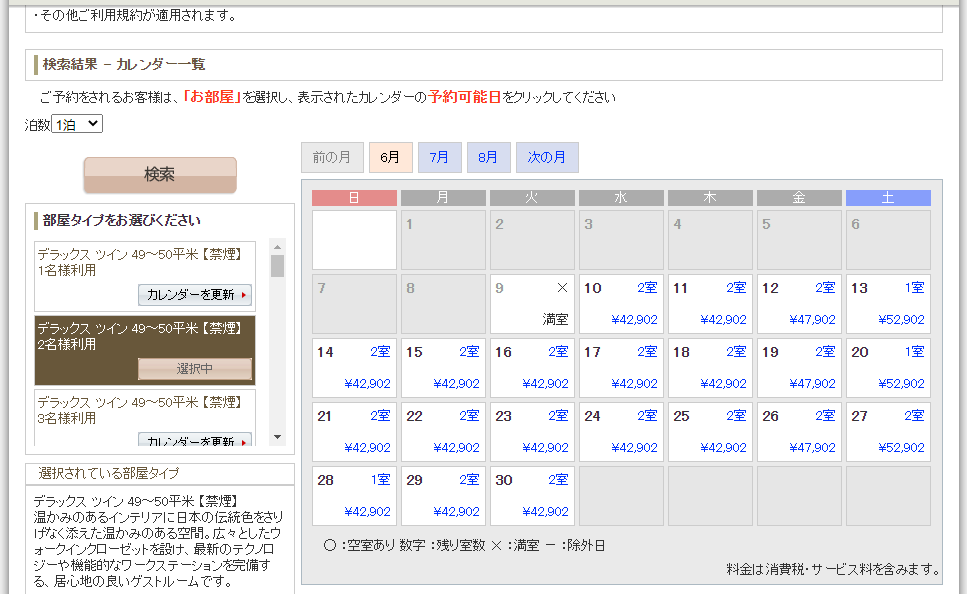This screenshot has height=594, width=967.
Task: Pick June 19 priced ¥47,902
Action: pyautogui.click(x=799, y=368)
